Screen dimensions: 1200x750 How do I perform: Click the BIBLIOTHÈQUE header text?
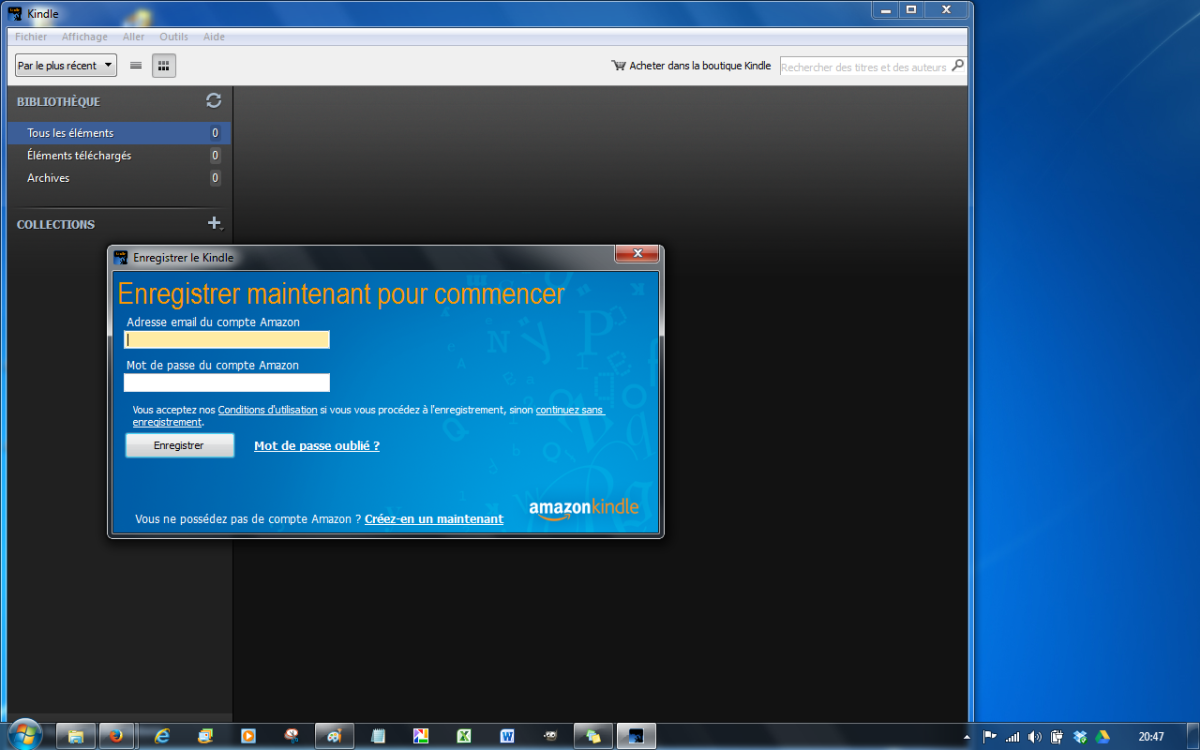tap(58, 102)
